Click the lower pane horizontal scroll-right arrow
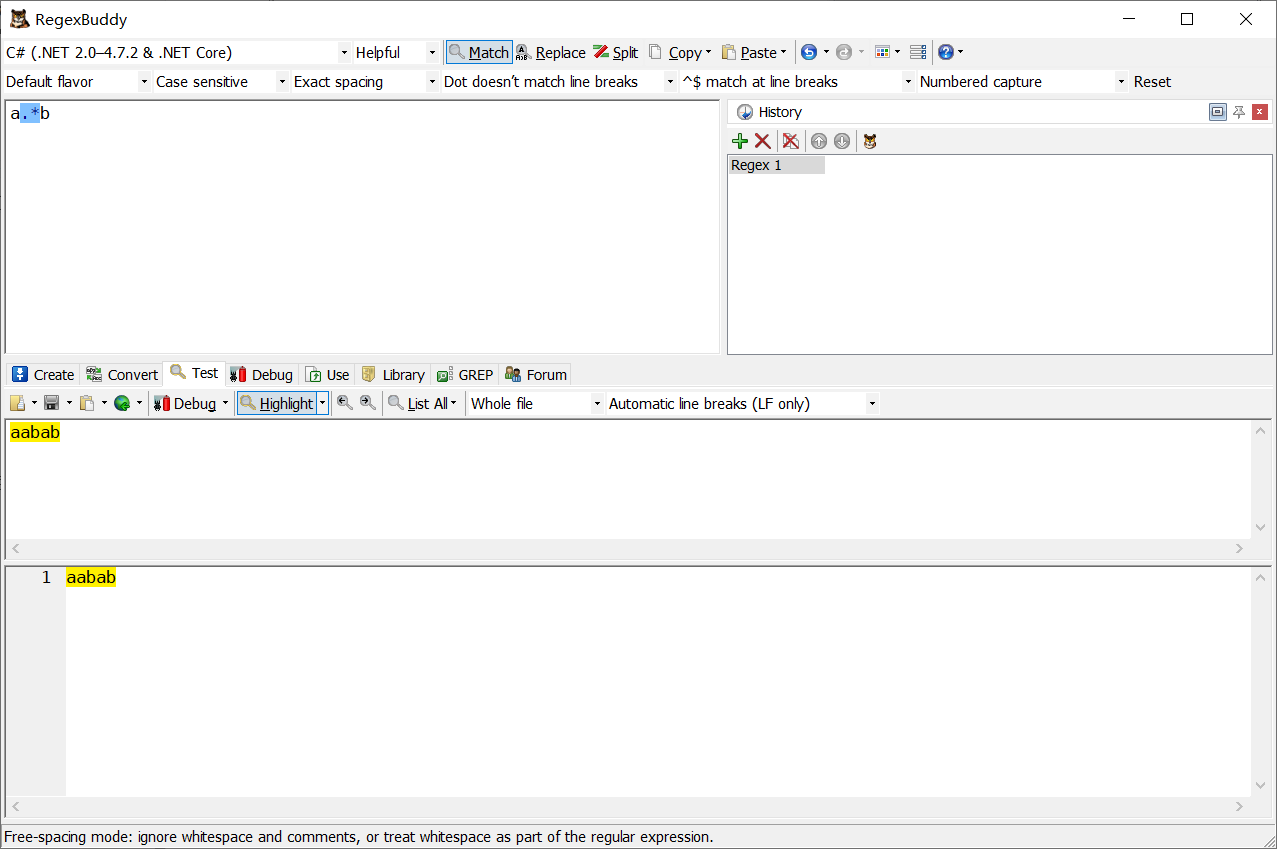Viewport: 1277px width, 849px height. click(x=1240, y=806)
